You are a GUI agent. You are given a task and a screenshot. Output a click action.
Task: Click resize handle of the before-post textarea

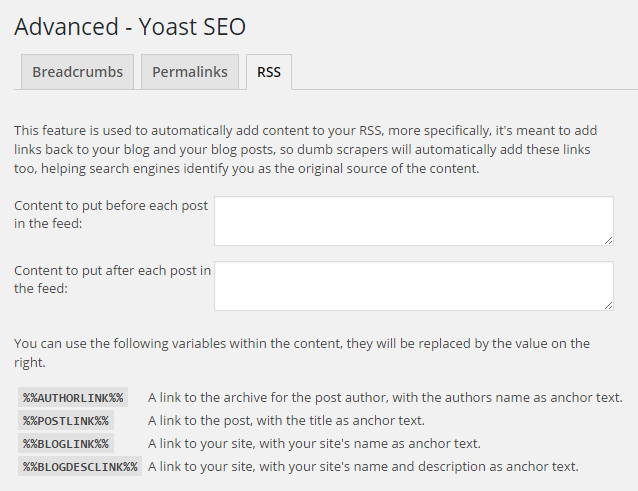point(608,240)
